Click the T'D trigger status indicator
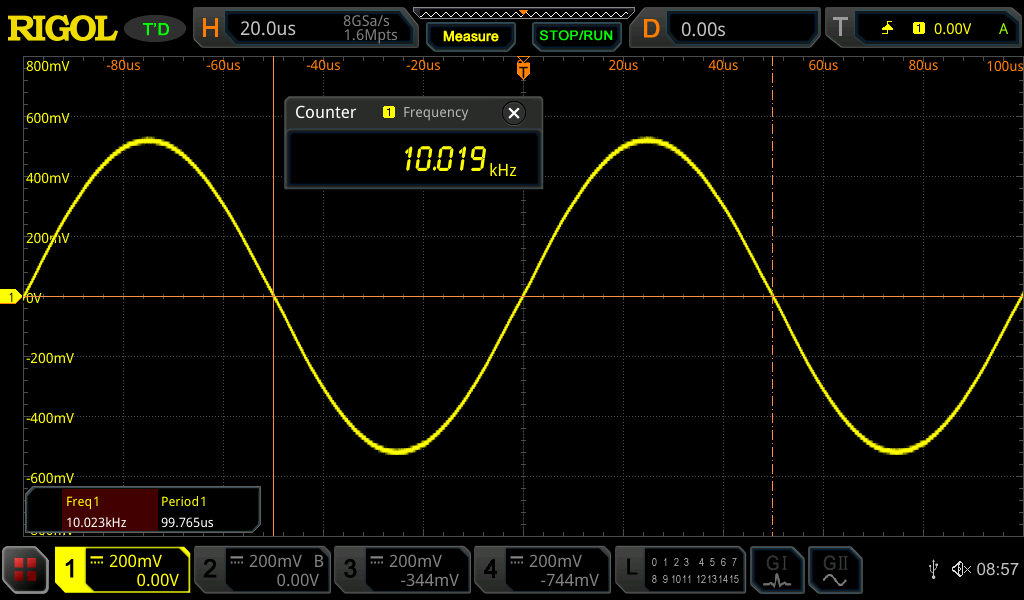This screenshot has width=1024, height=600. (x=156, y=29)
